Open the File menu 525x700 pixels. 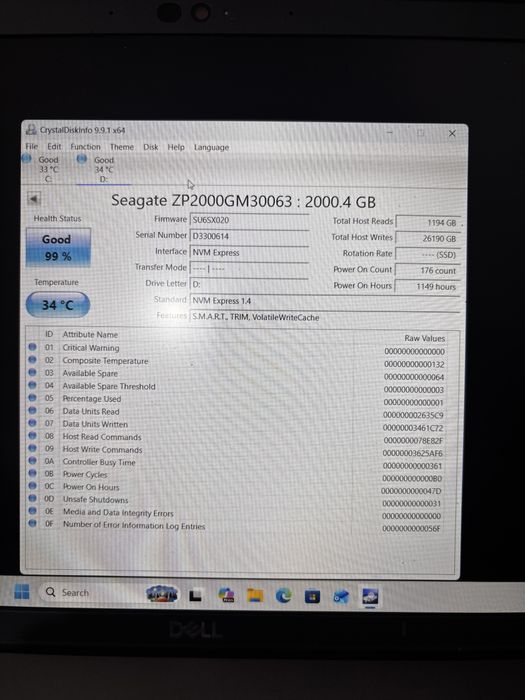pyautogui.click(x=32, y=146)
